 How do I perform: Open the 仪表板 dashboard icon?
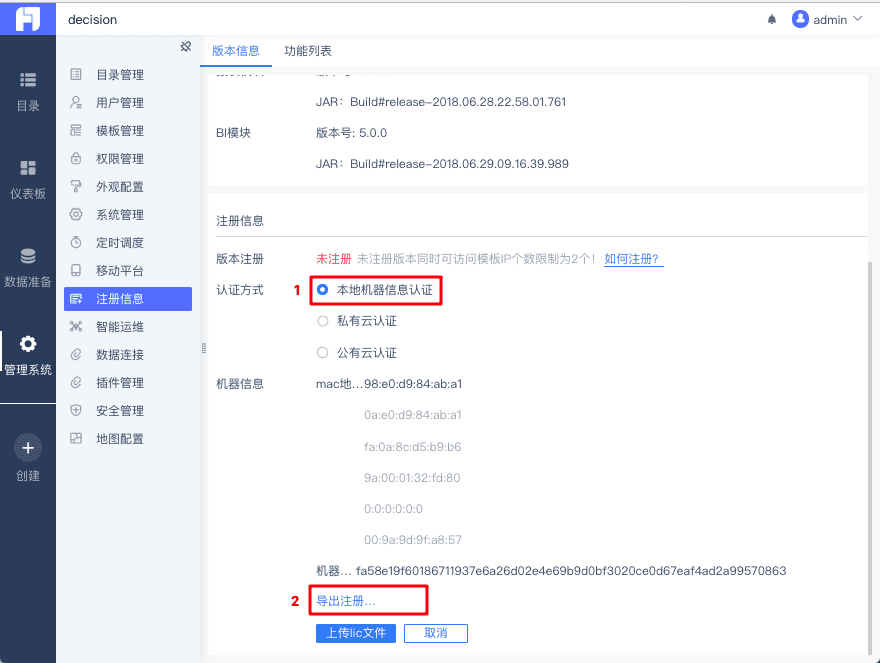[28, 168]
